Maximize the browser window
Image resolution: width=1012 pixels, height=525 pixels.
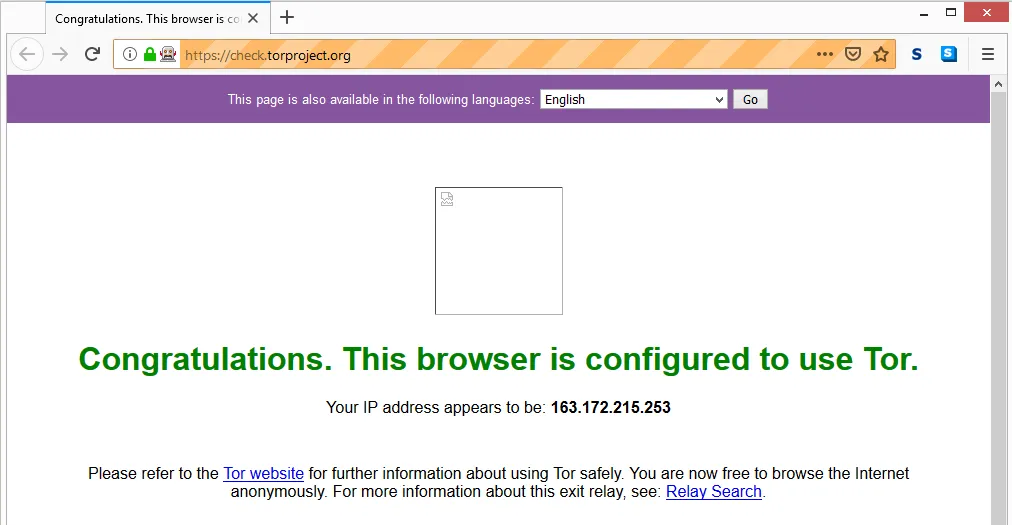[951, 12]
